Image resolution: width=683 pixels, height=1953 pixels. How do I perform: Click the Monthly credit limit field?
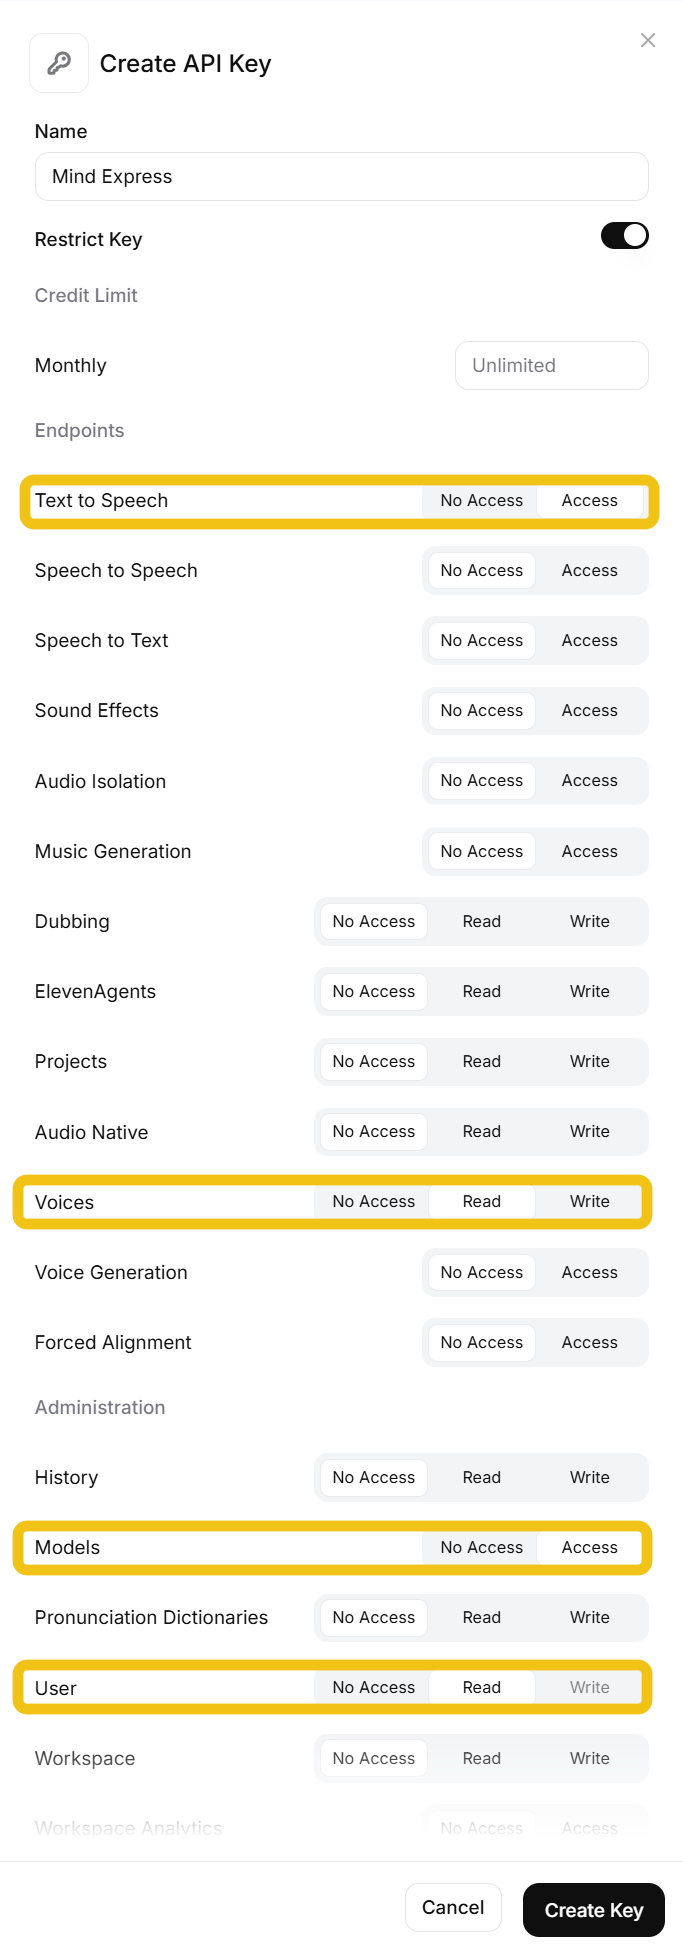tap(552, 366)
